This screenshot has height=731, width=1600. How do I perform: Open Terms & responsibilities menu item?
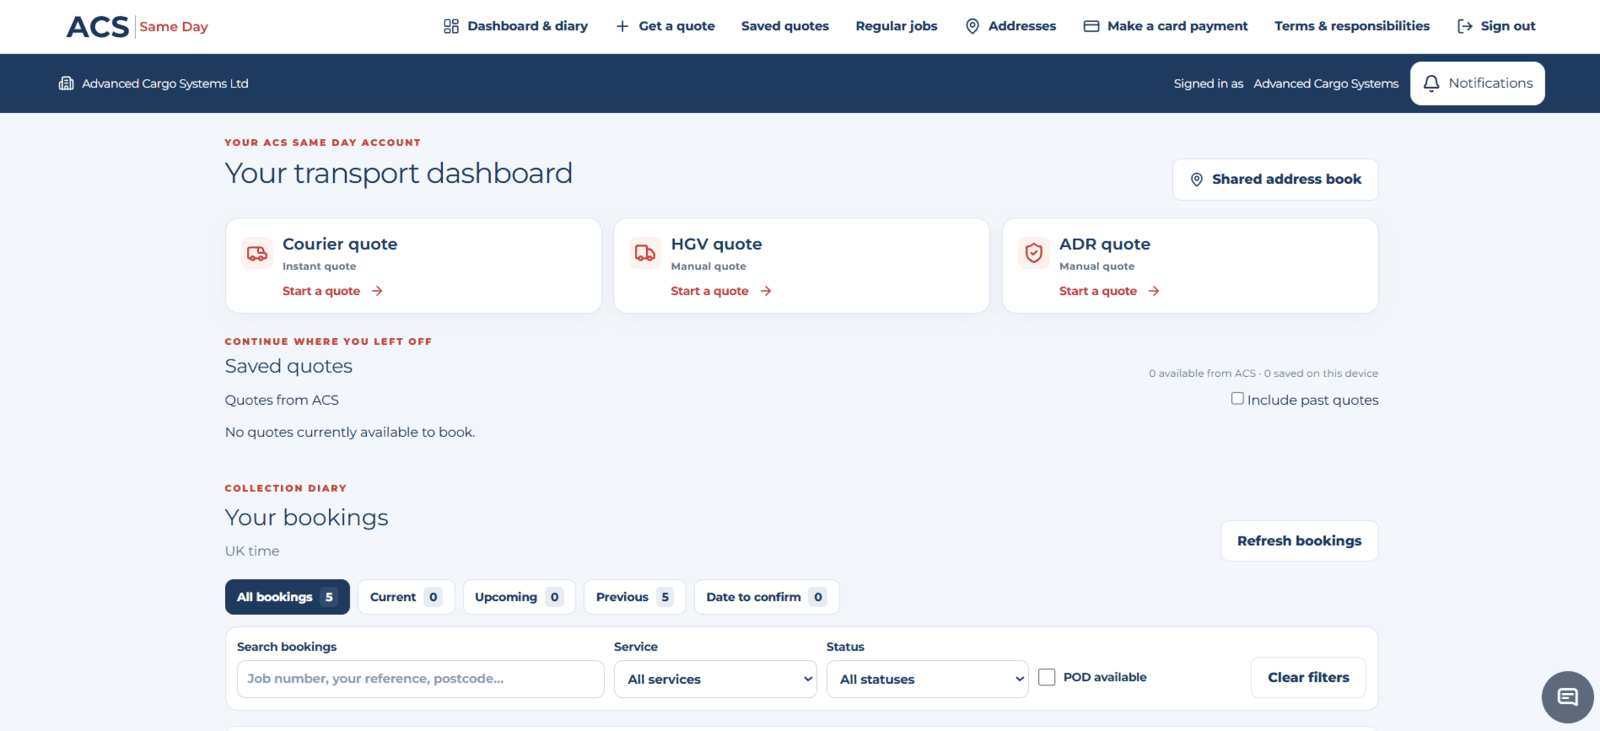[x=1352, y=26]
